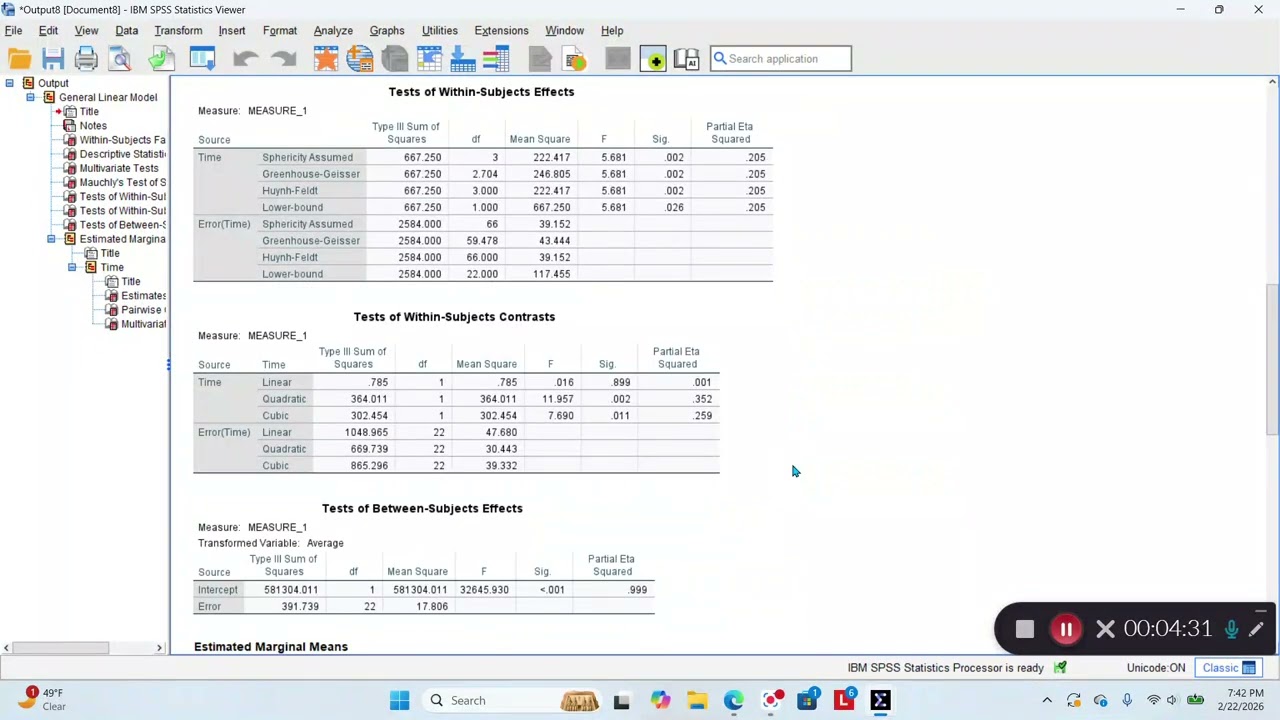The height and width of the screenshot is (720, 1280).
Task: Open the Help menu
Action: pyautogui.click(x=612, y=31)
